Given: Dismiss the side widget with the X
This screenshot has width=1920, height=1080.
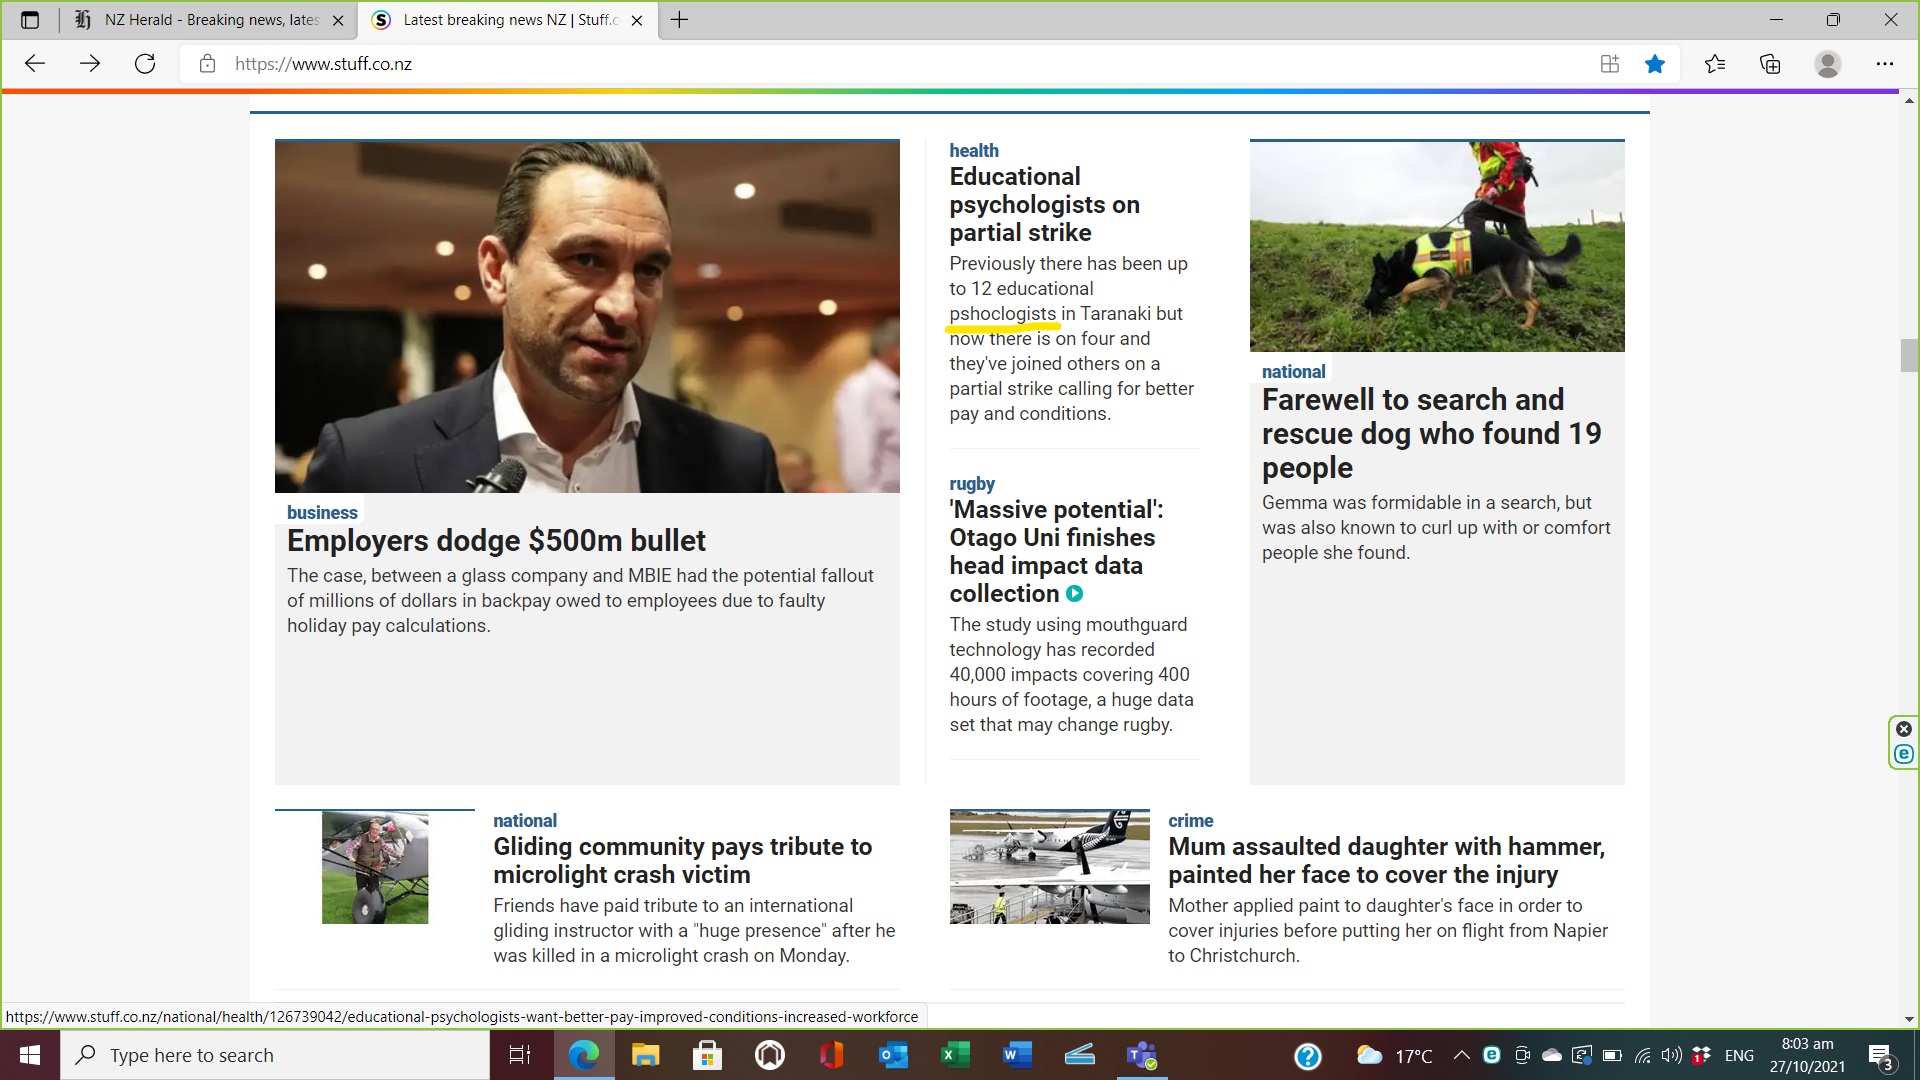Looking at the screenshot, I should click(1904, 729).
